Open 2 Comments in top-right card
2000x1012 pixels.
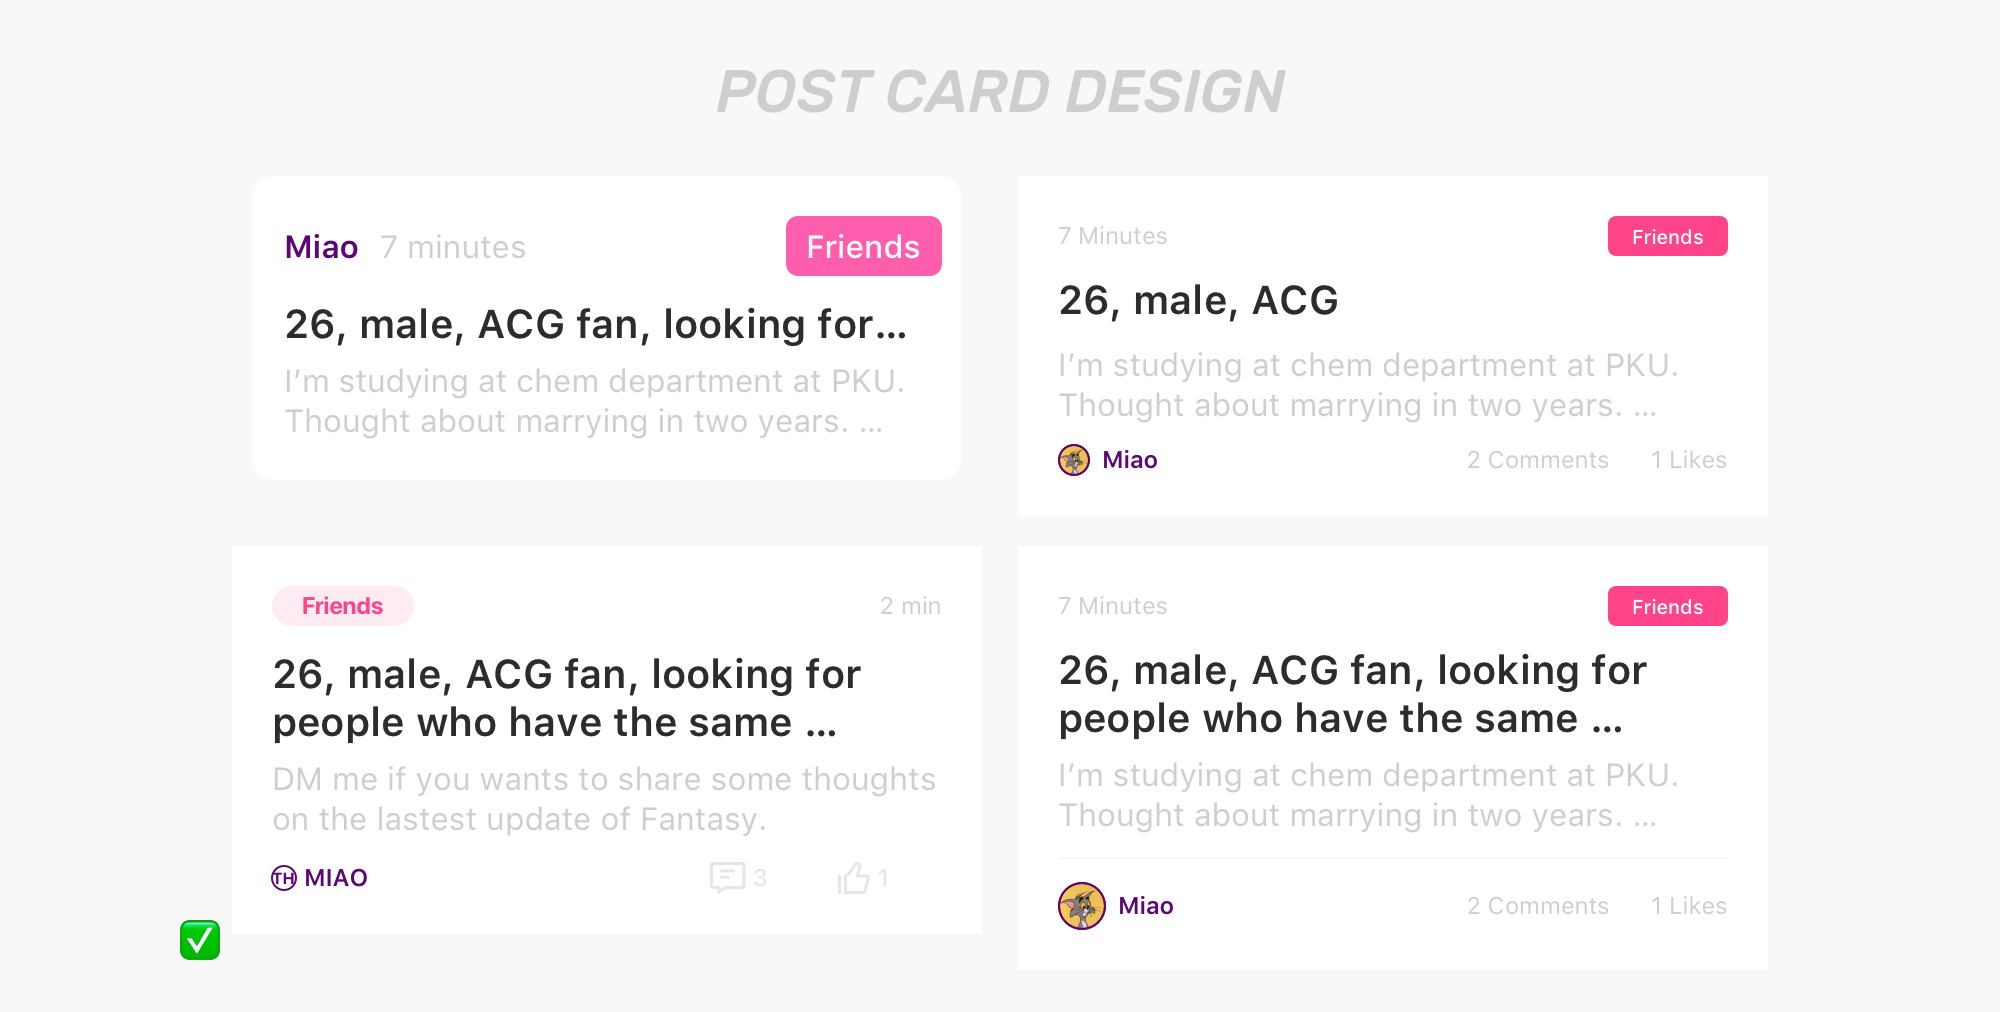tap(1538, 460)
